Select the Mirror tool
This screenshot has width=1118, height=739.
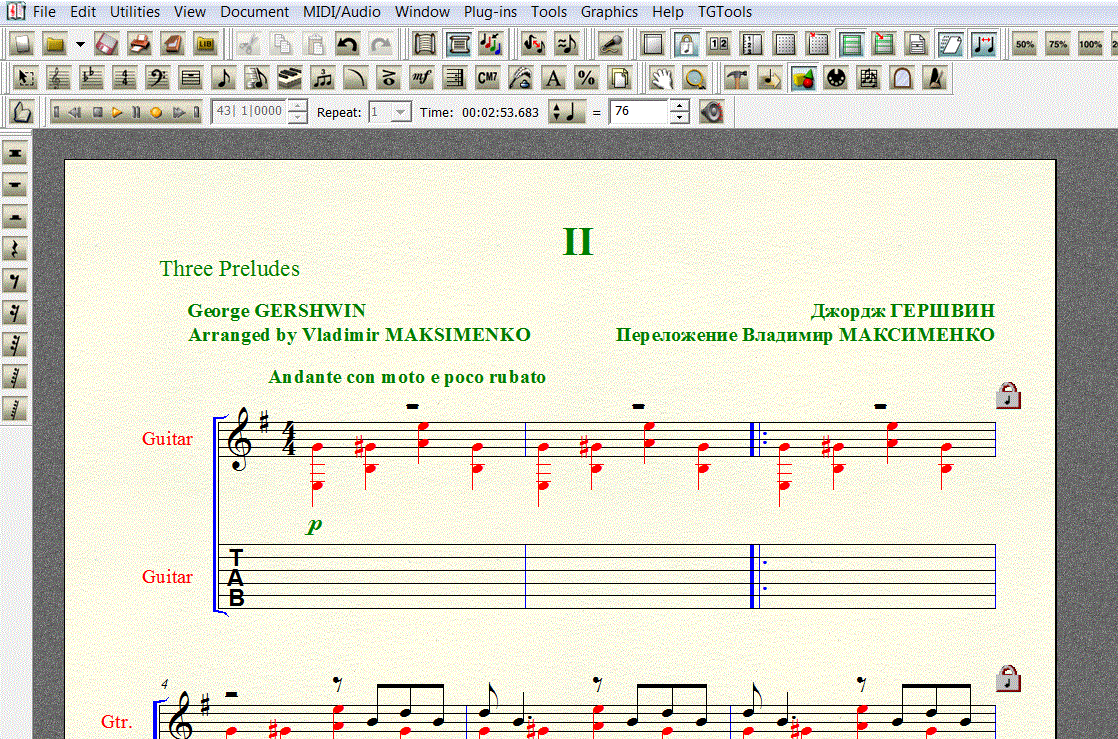pos(901,78)
